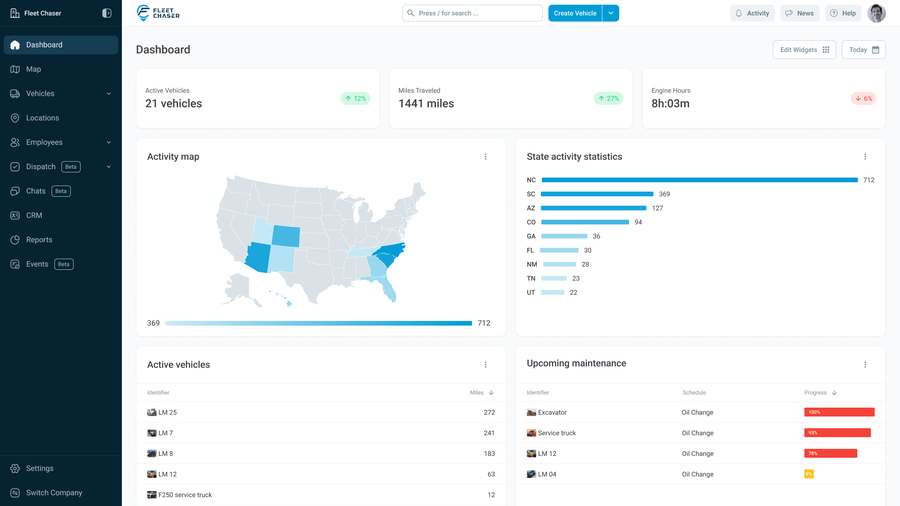
Task: Click the Edit Widgets button
Action: (x=804, y=50)
